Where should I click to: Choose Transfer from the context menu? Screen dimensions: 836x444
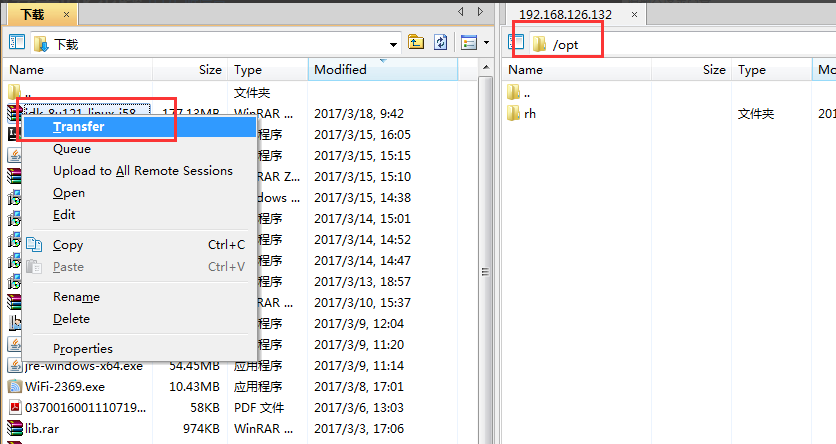79,127
